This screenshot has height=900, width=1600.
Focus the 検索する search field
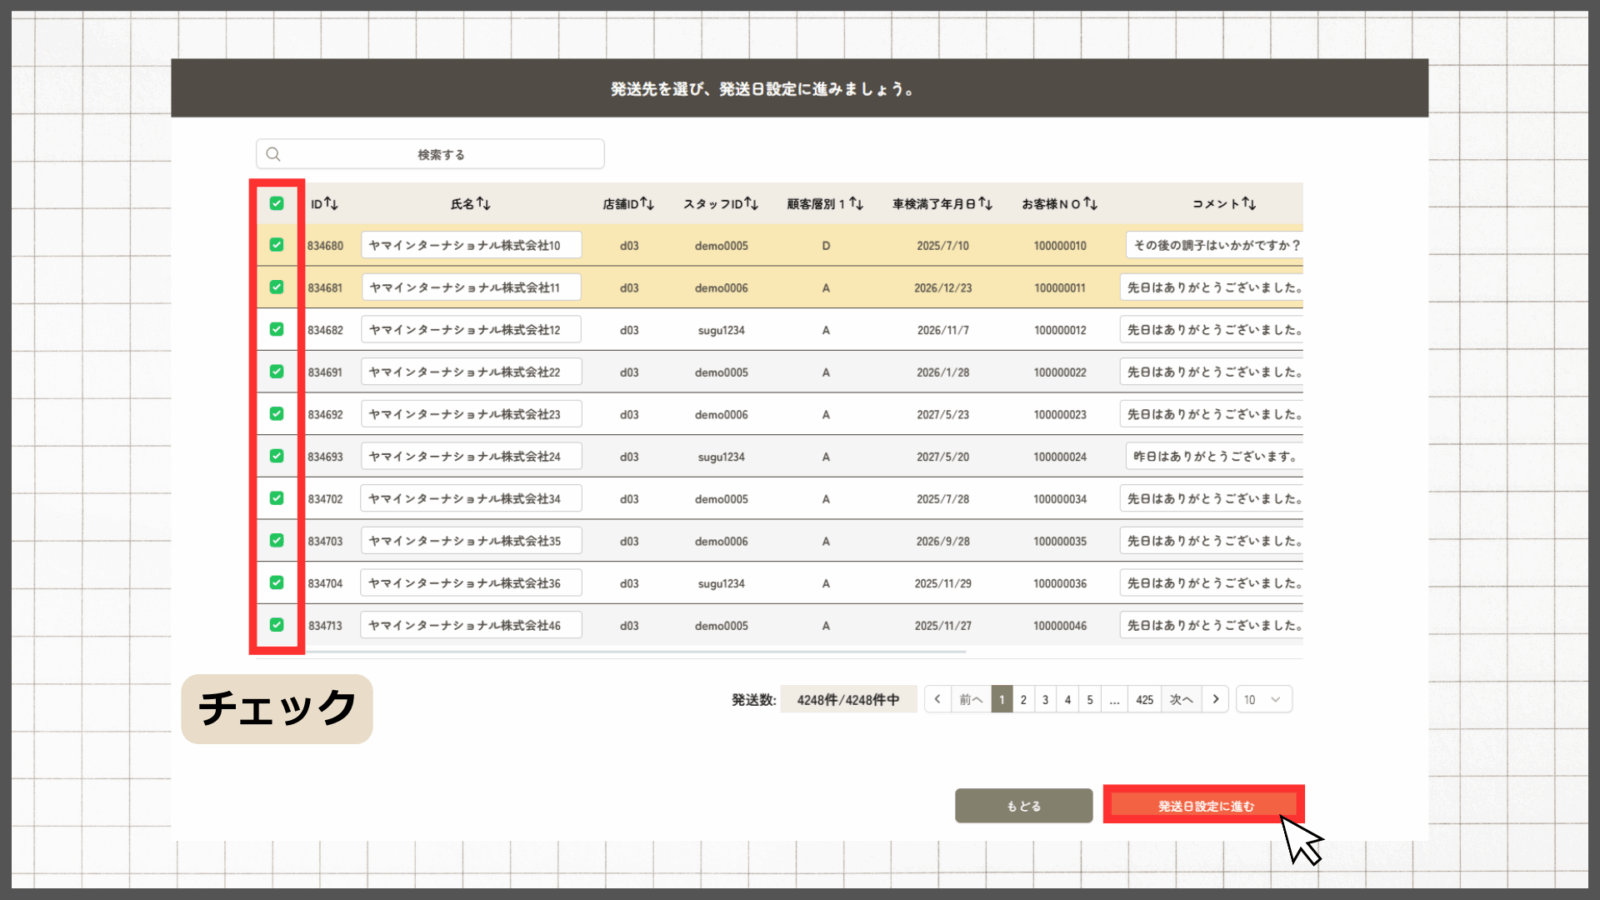440,154
